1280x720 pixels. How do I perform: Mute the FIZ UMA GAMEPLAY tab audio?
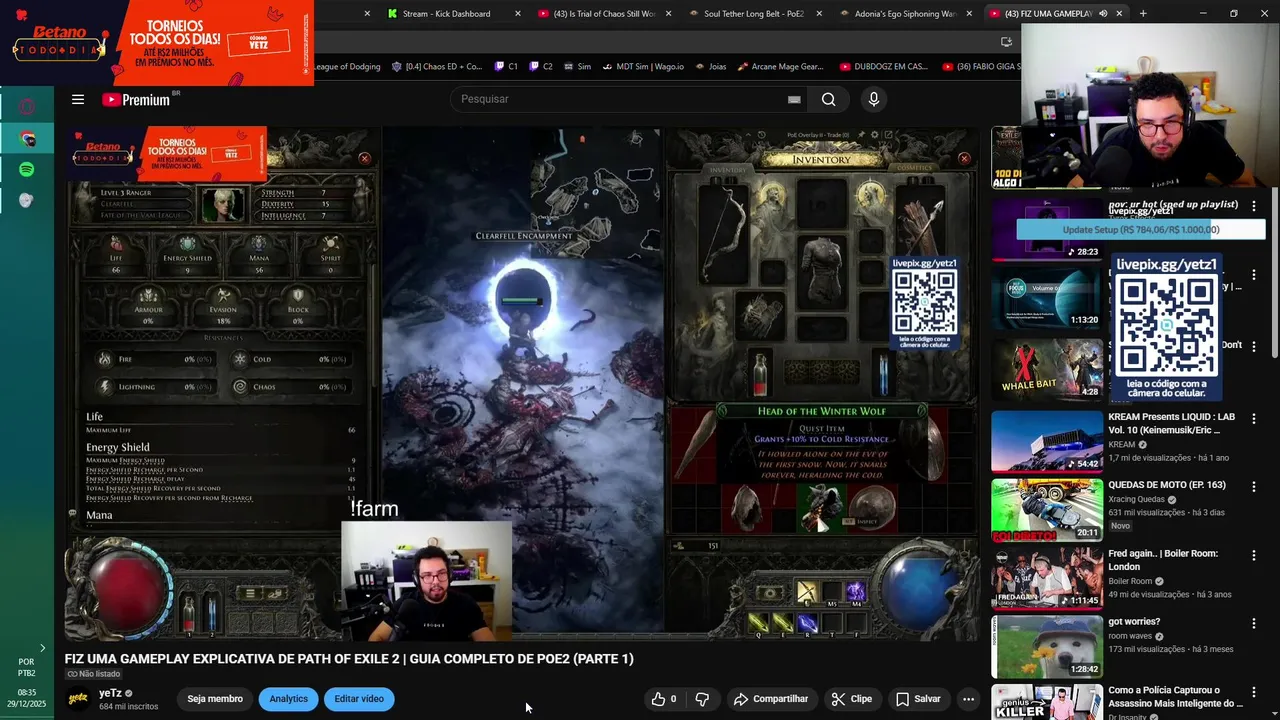click(1103, 13)
